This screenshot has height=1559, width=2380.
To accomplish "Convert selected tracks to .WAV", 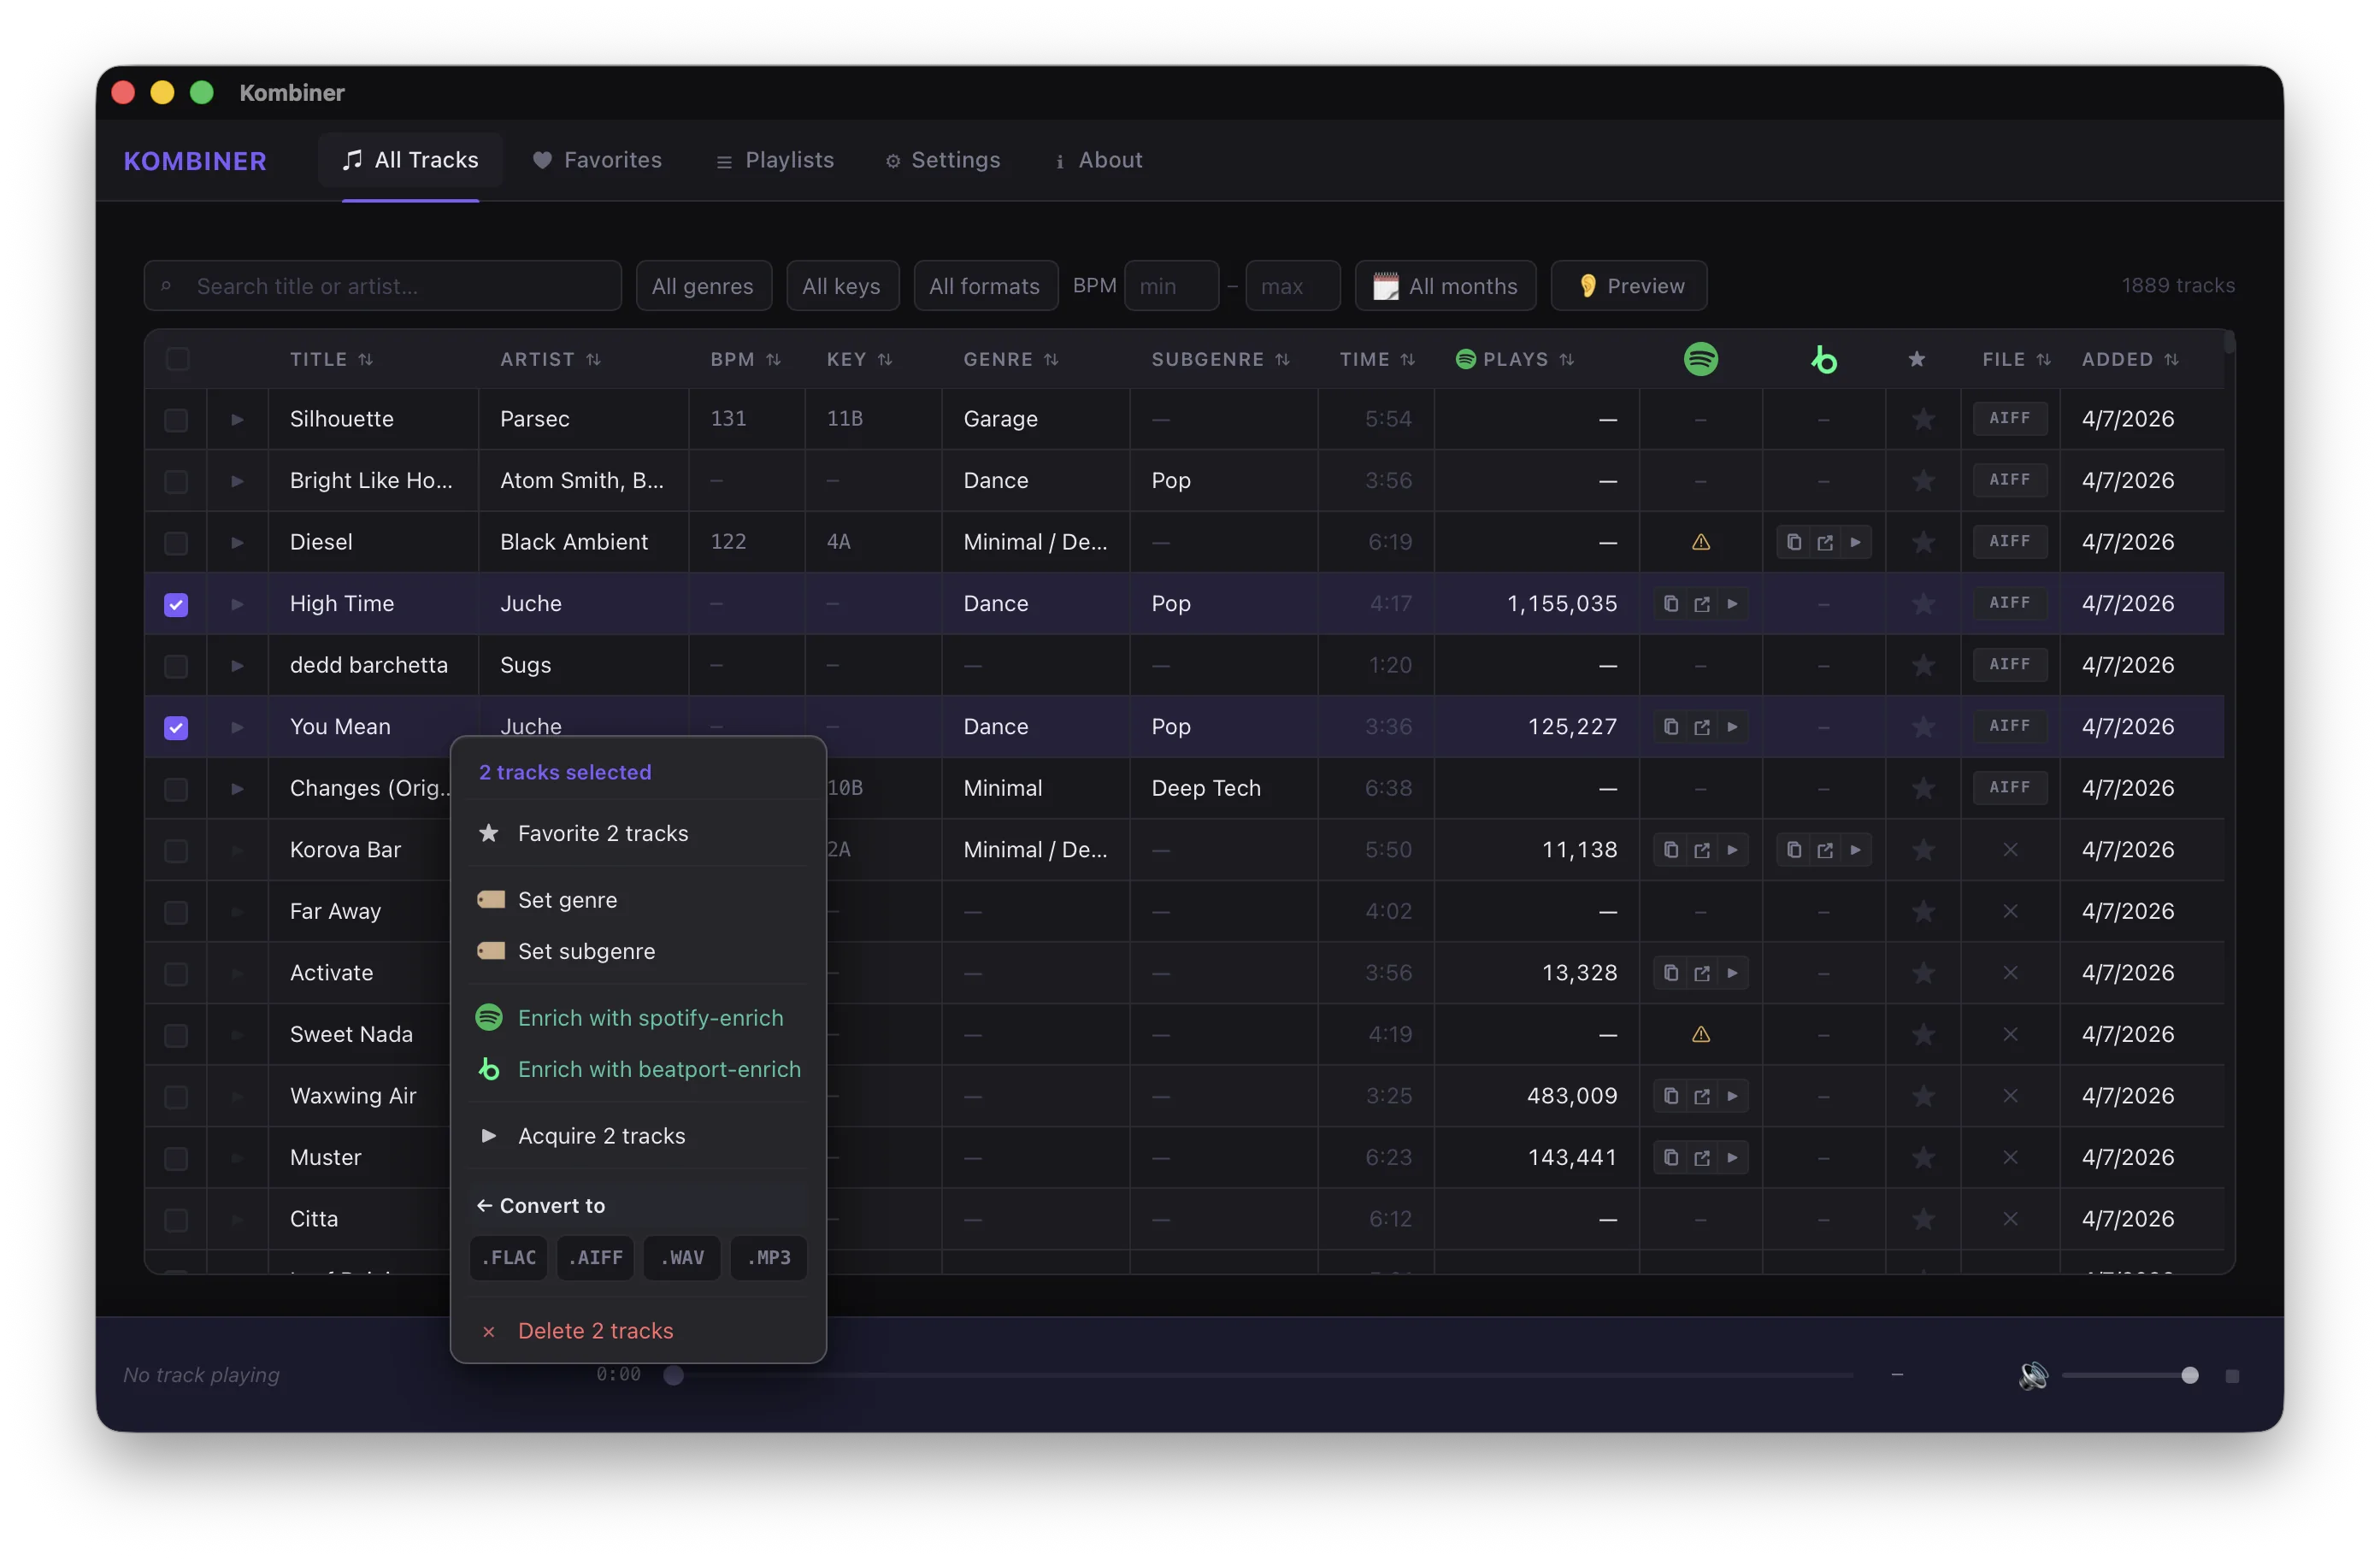I will pos(682,1257).
